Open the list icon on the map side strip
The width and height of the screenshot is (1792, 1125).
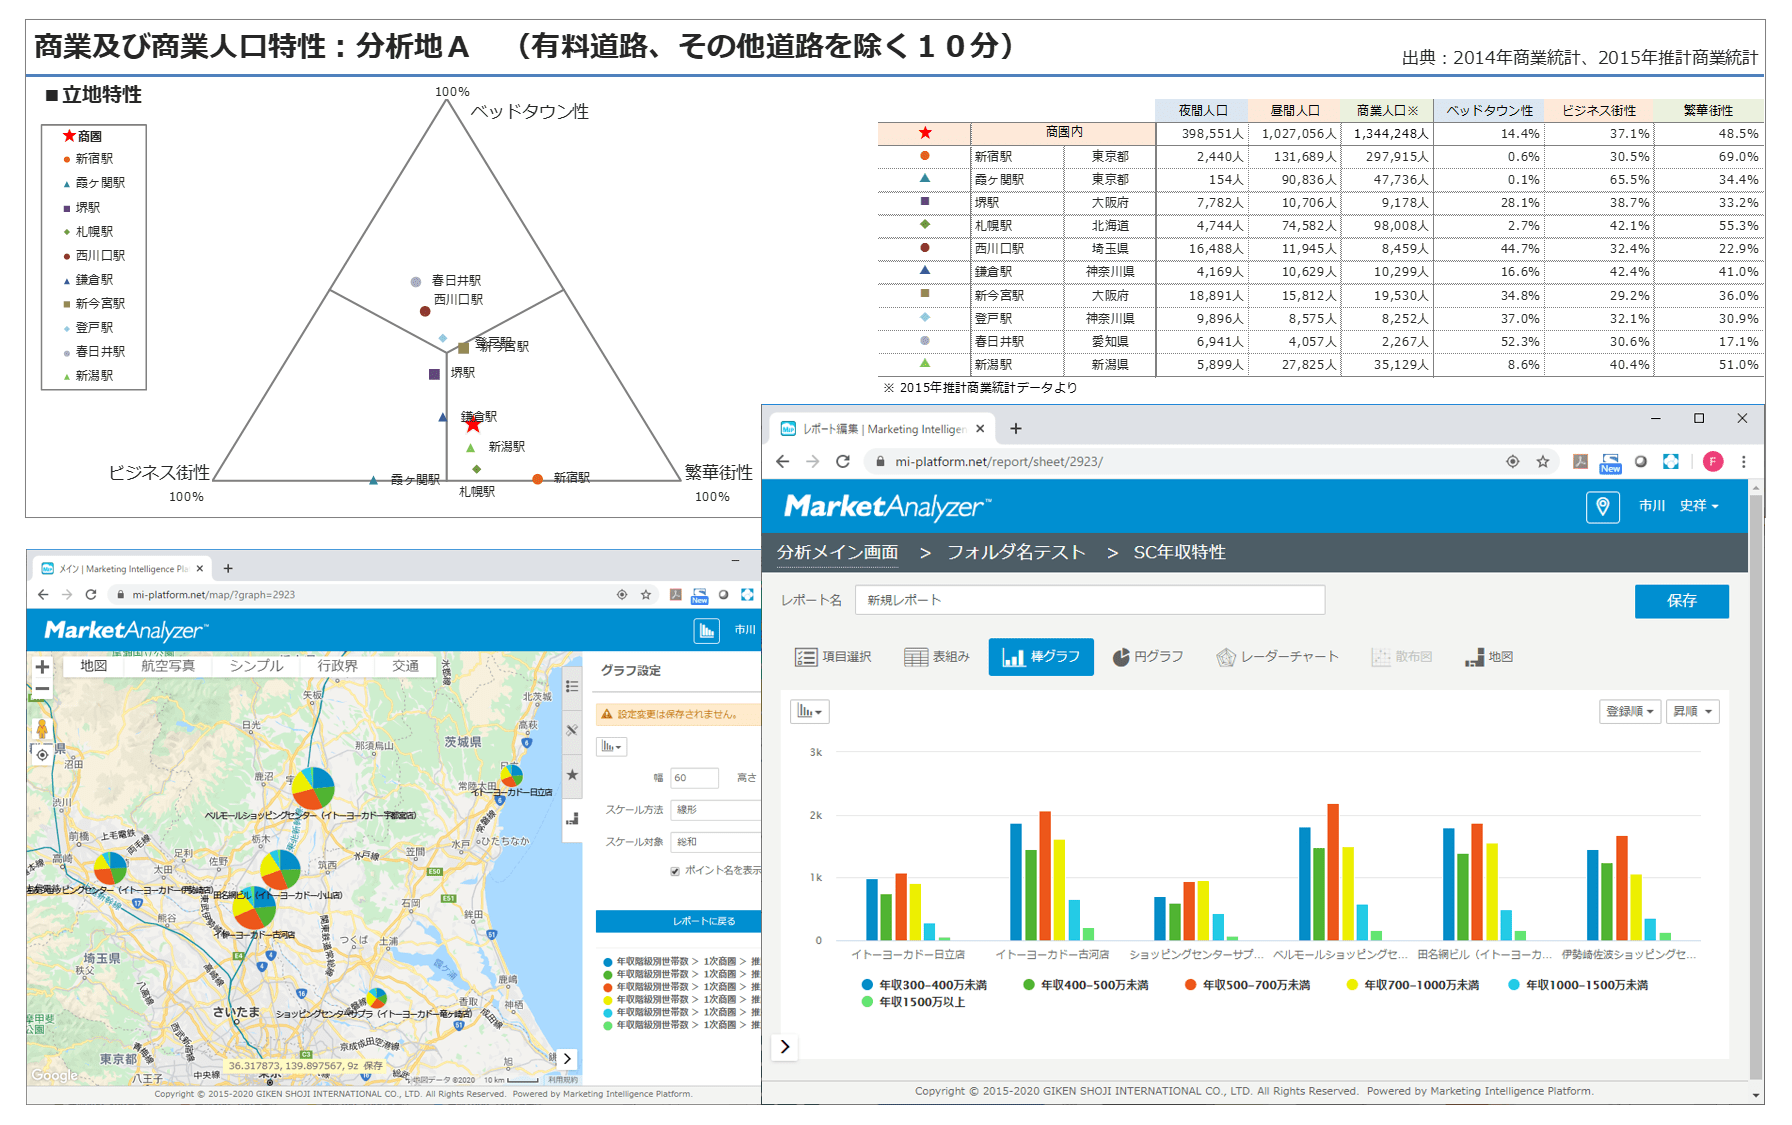(572, 686)
